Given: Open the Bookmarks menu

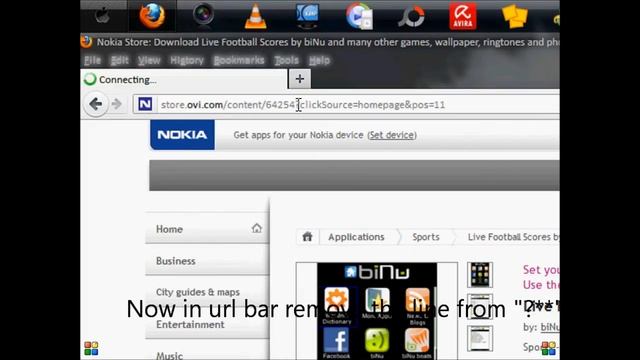Looking at the screenshot, I should [239, 60].
